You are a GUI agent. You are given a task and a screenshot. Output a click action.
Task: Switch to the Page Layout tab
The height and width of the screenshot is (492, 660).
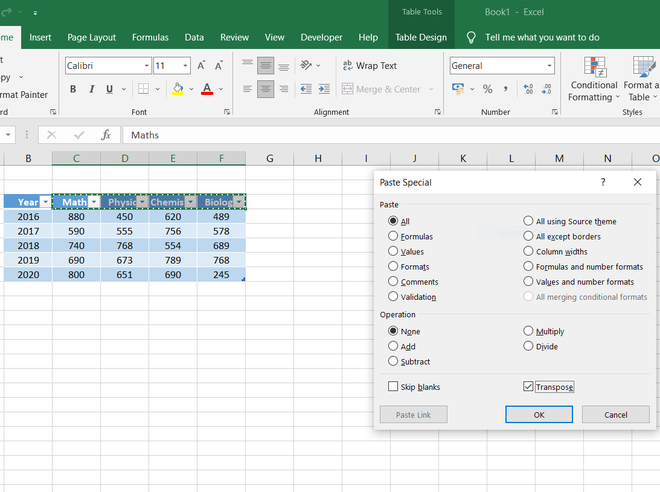point(91,37)
